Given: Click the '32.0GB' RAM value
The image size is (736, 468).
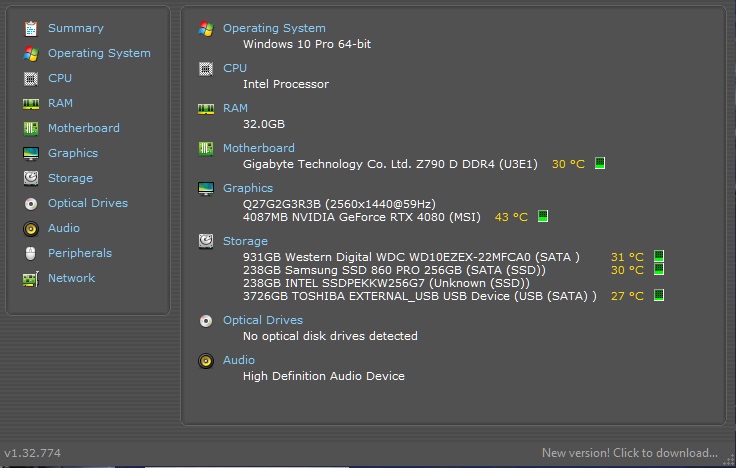Looking at the screenshot, I should coord(264,124).
